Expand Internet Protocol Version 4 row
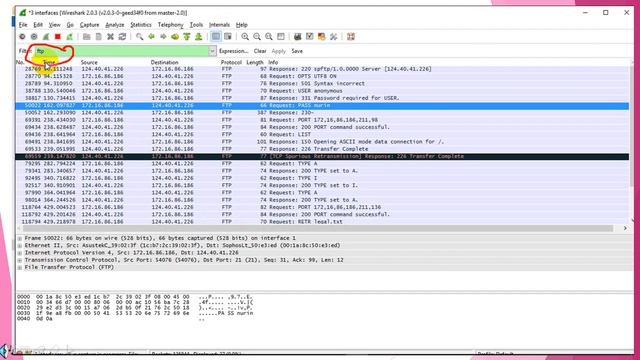This screenshot has width=640, height=360. point(20,253)
